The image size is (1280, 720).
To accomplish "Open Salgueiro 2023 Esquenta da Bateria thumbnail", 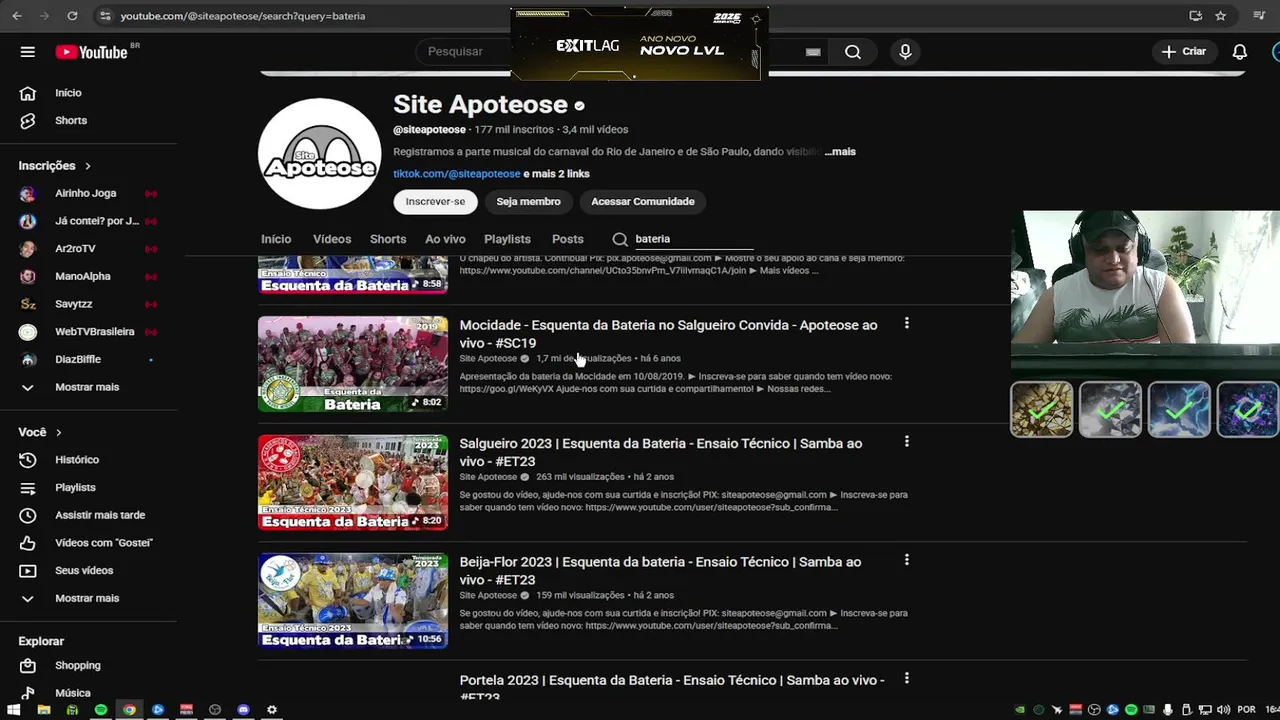I will (353, 482).
